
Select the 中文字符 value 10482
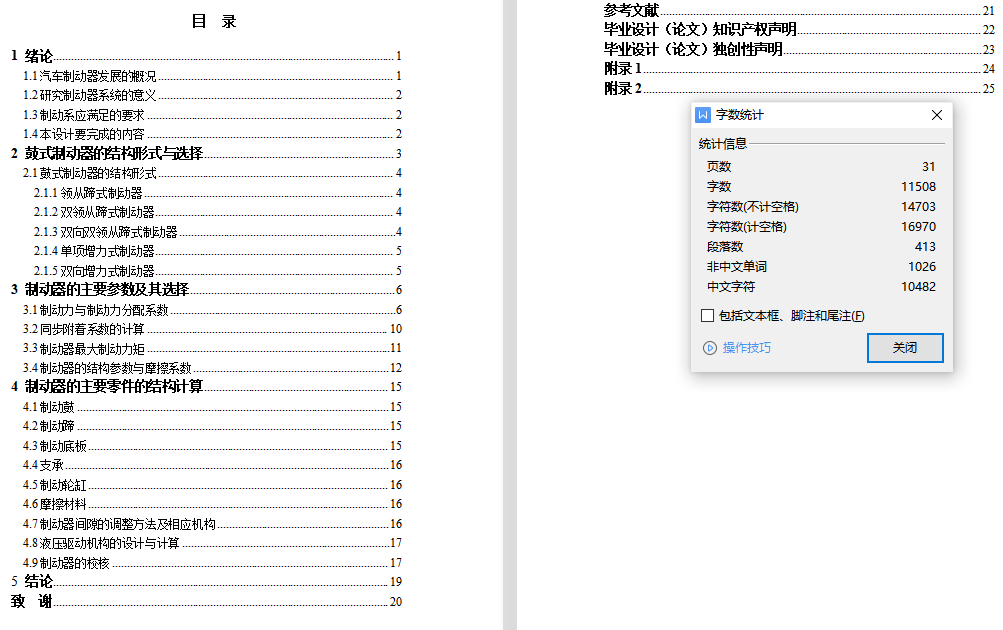tap(919, 287)
